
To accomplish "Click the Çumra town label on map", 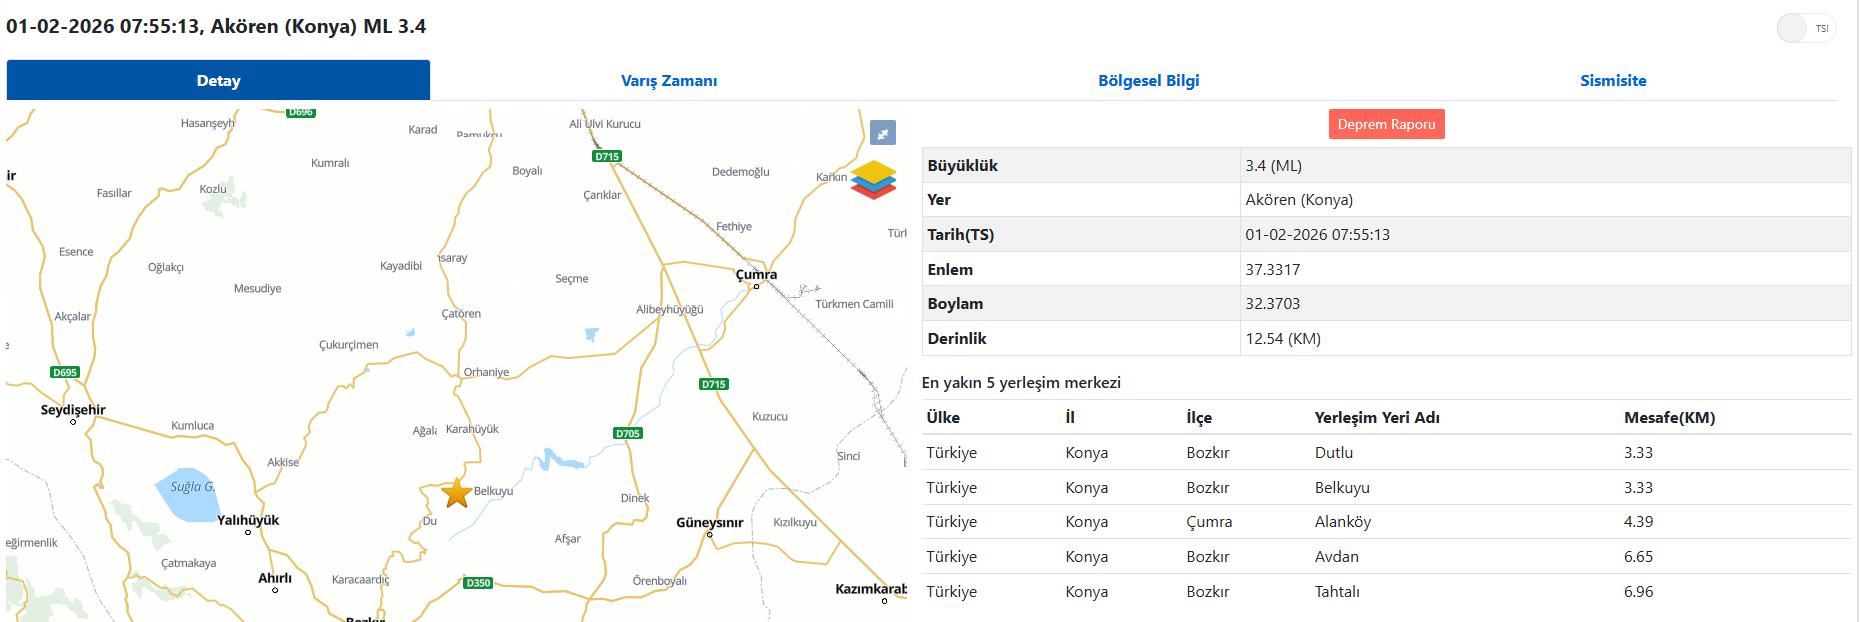I will click(756, 274).
